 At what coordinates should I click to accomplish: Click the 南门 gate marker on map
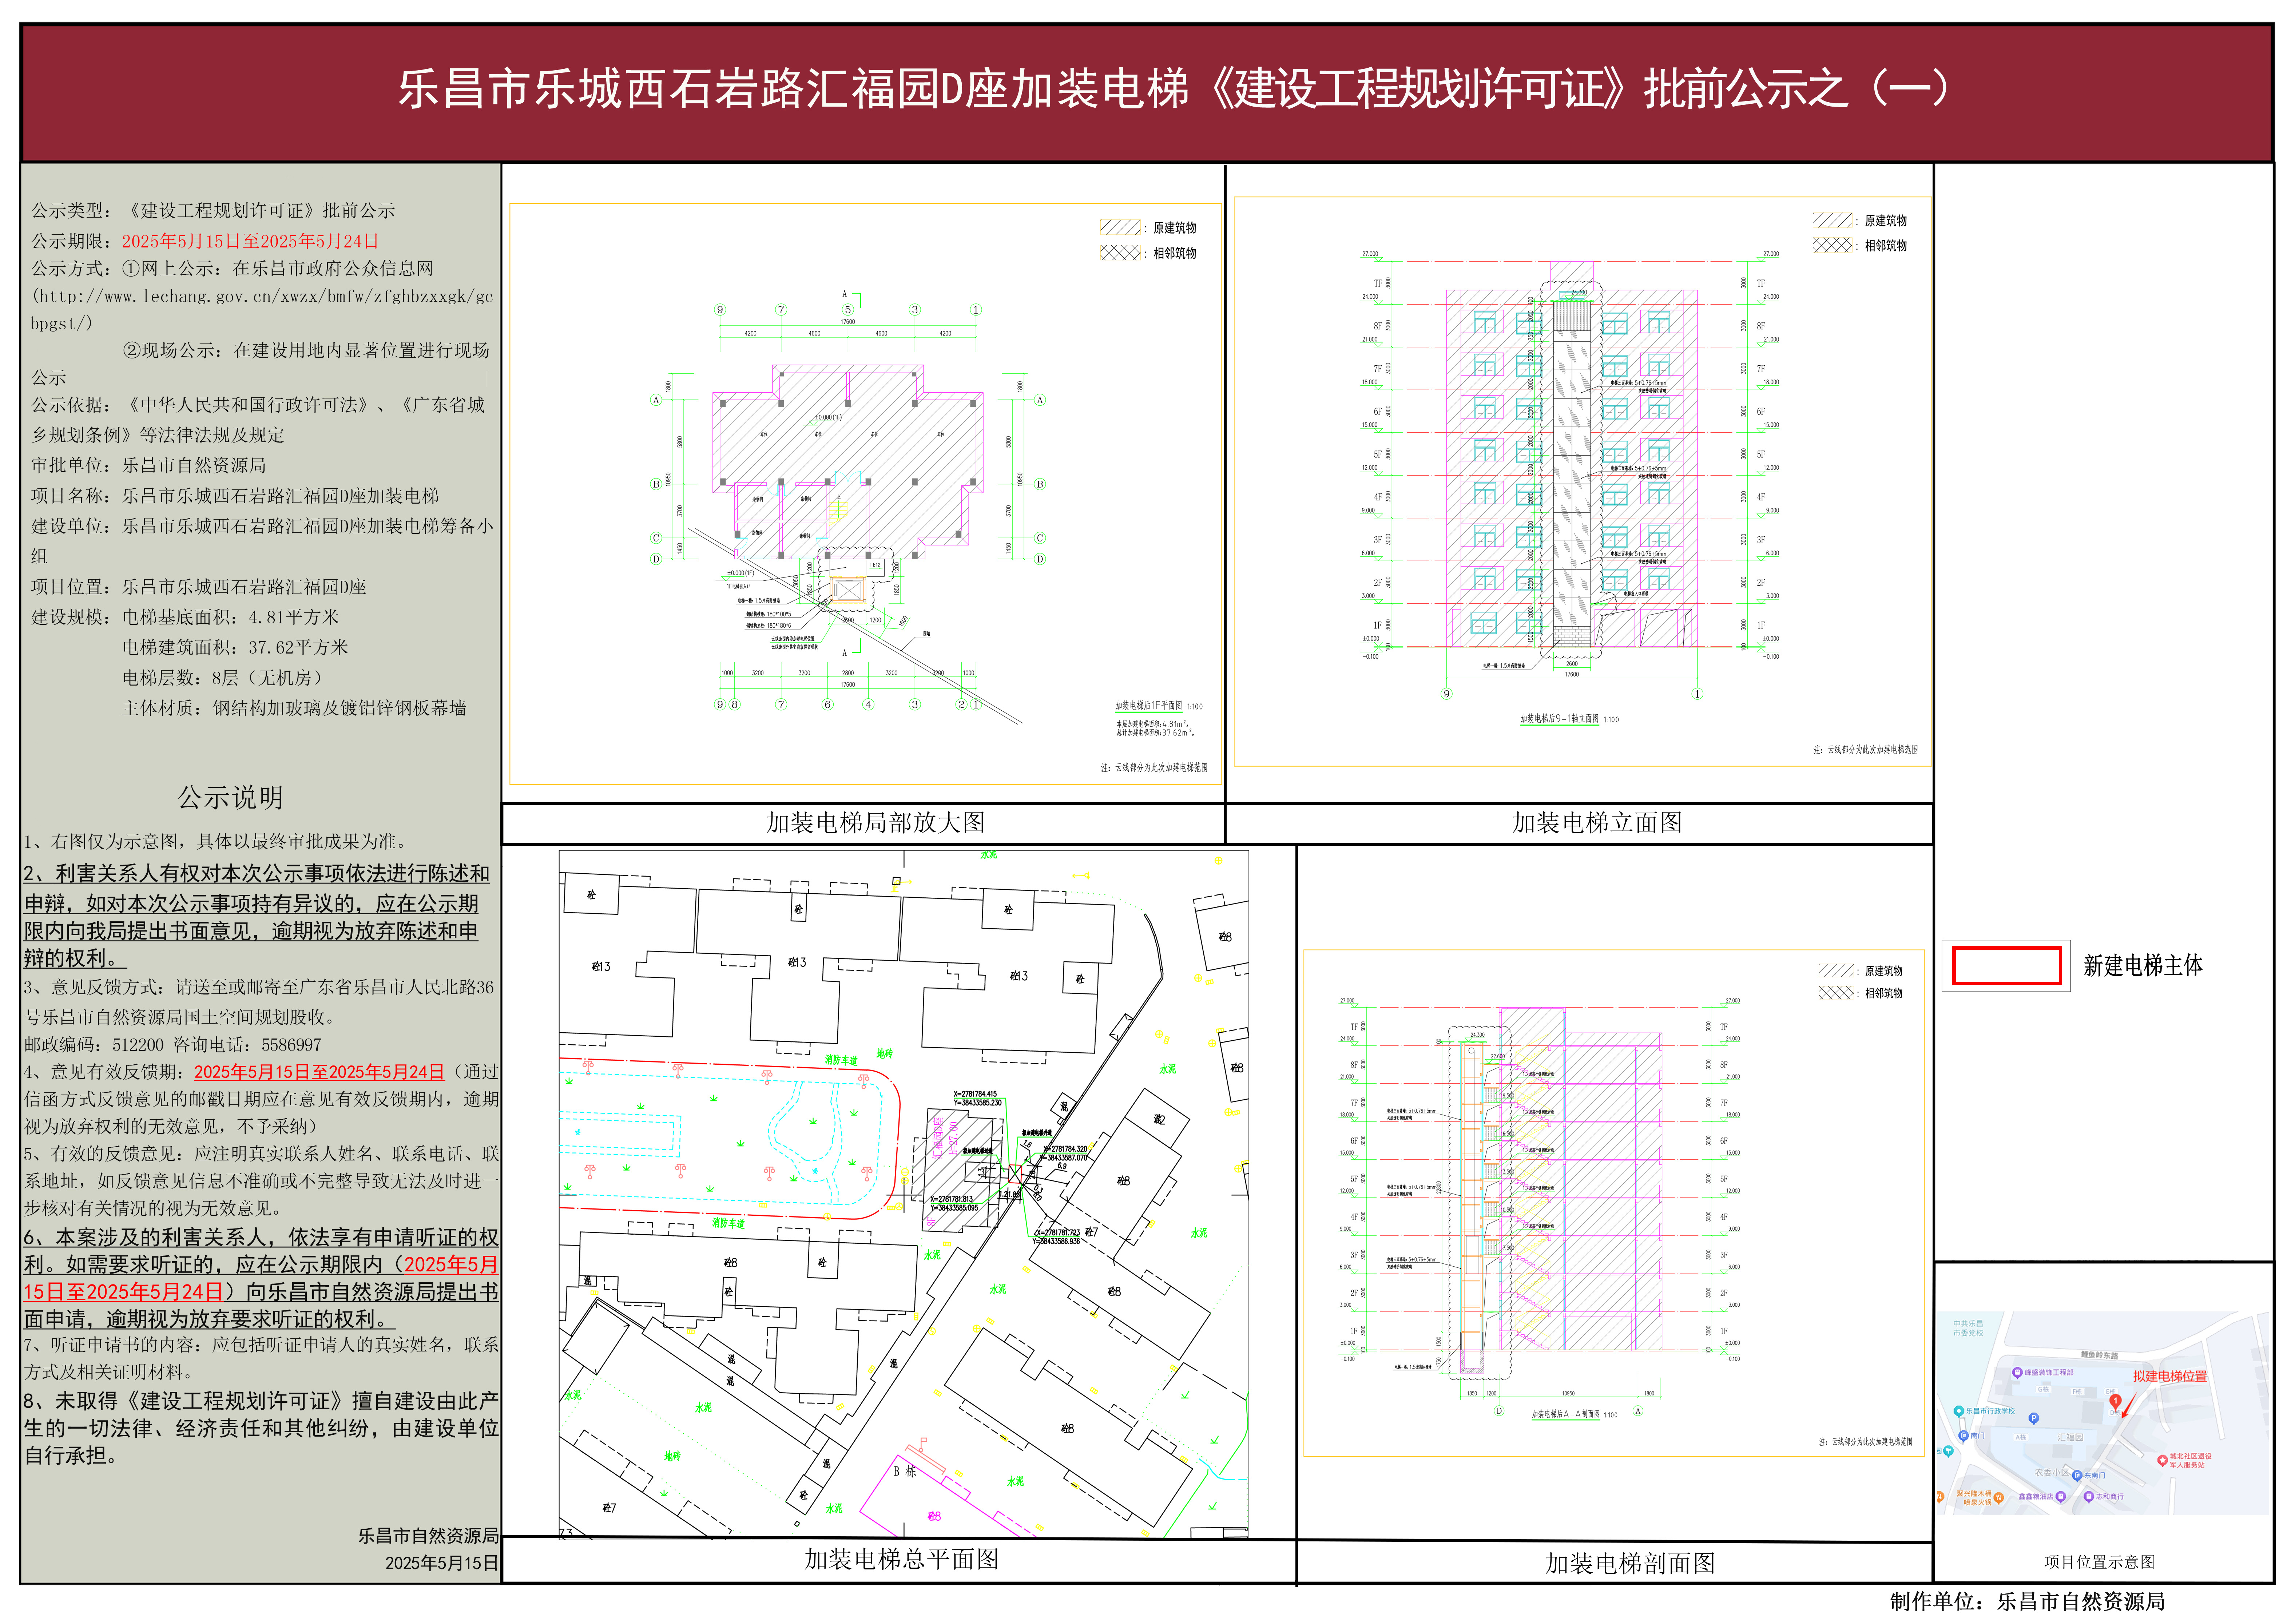pyautogui.click(x=1964, y=1436)
